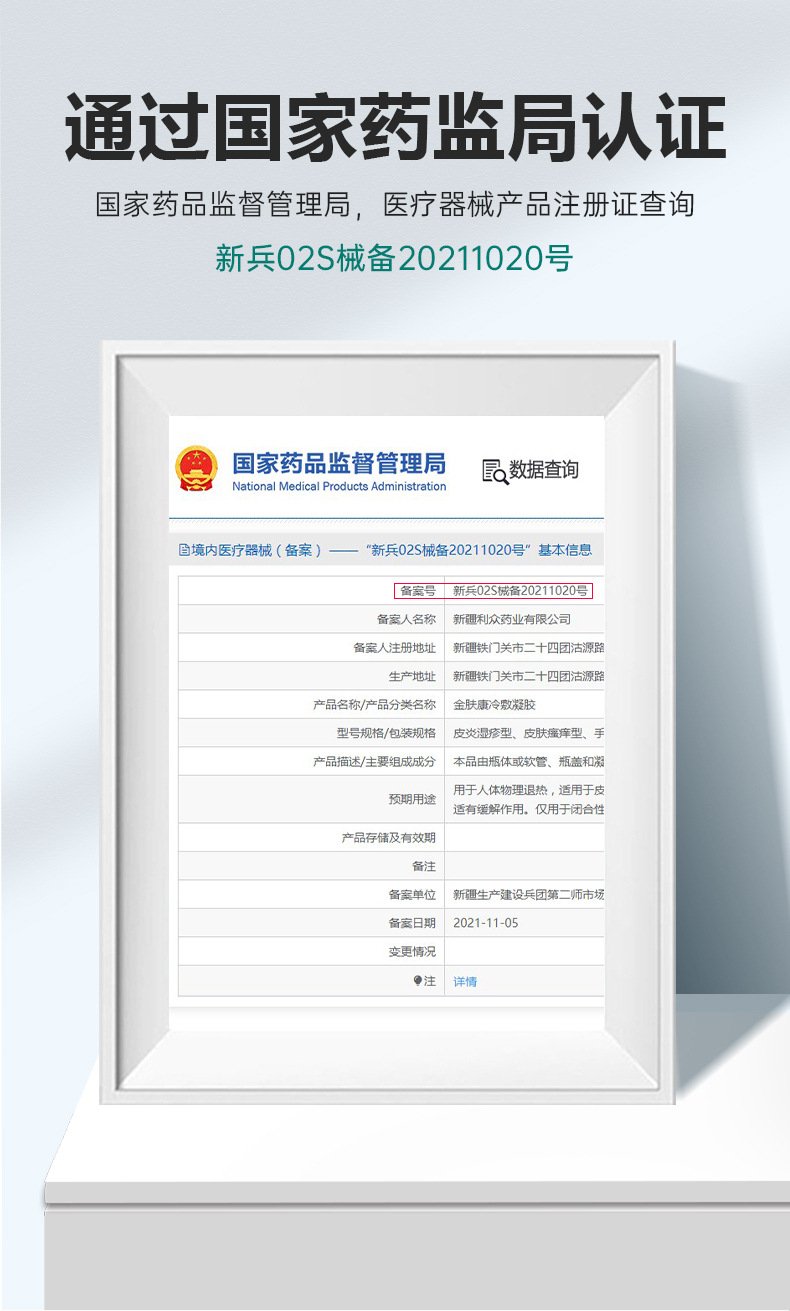Select 产品存储及有效期 label cell

click(312, 838)
